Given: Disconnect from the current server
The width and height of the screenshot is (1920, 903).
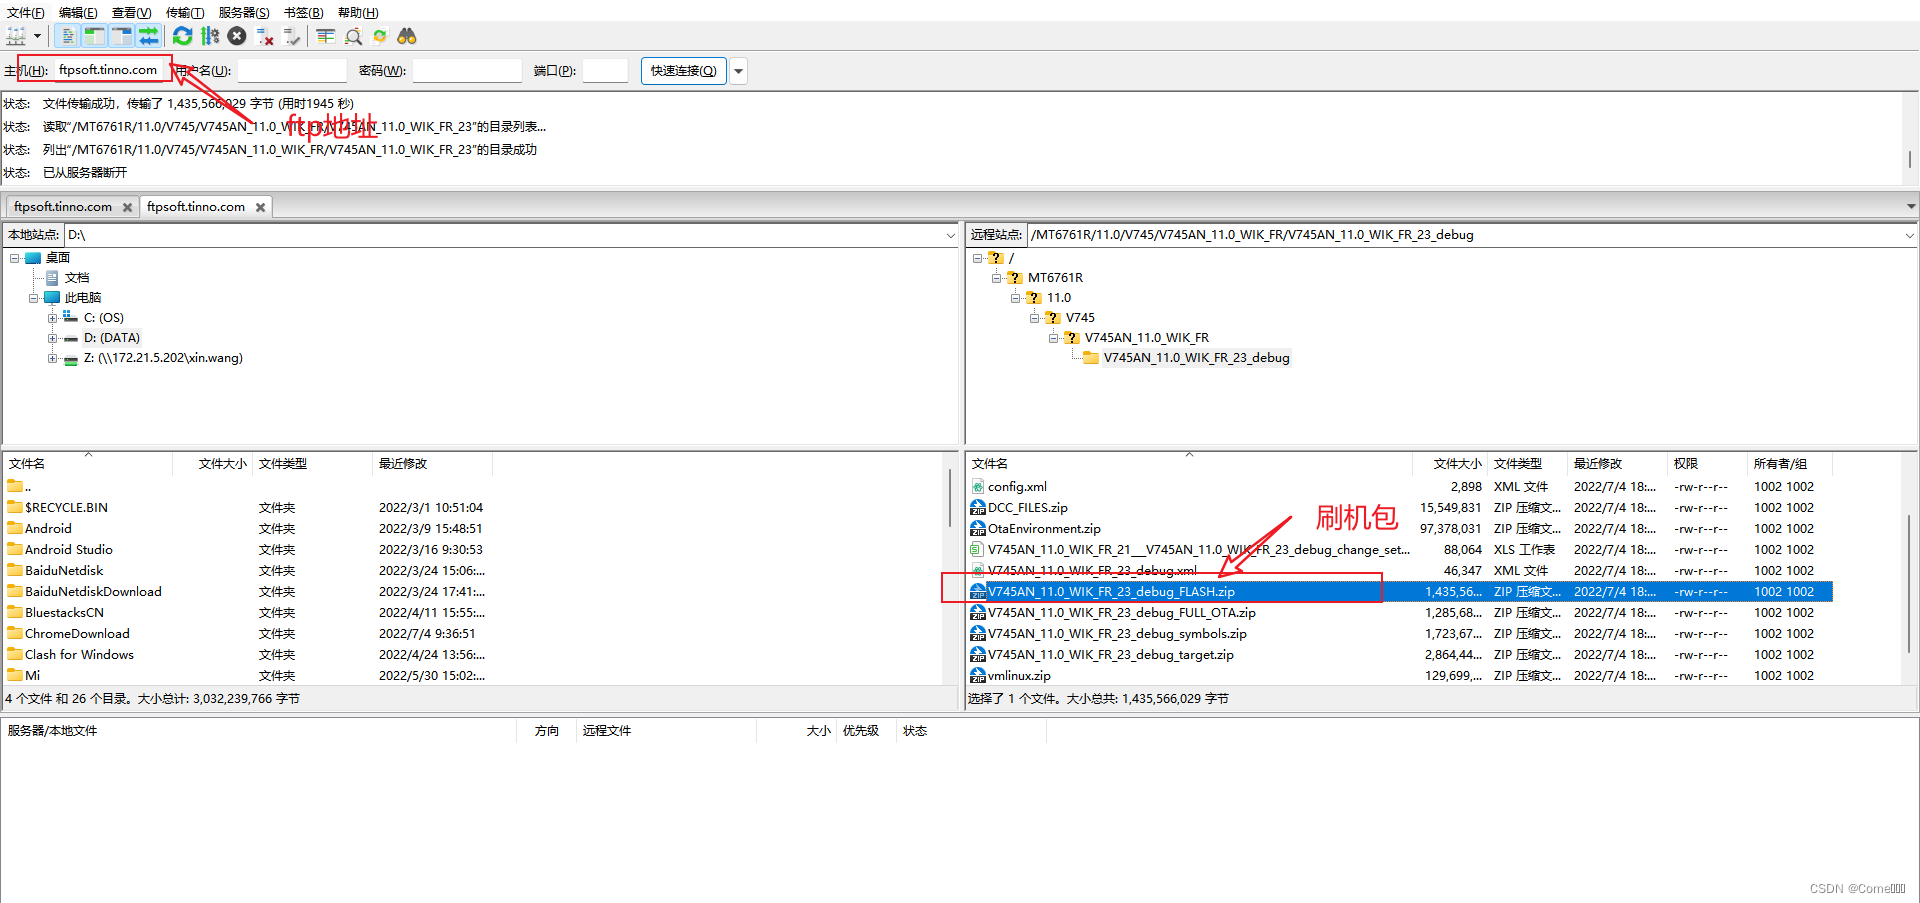Looking at the screenshot, I should 265,36.
